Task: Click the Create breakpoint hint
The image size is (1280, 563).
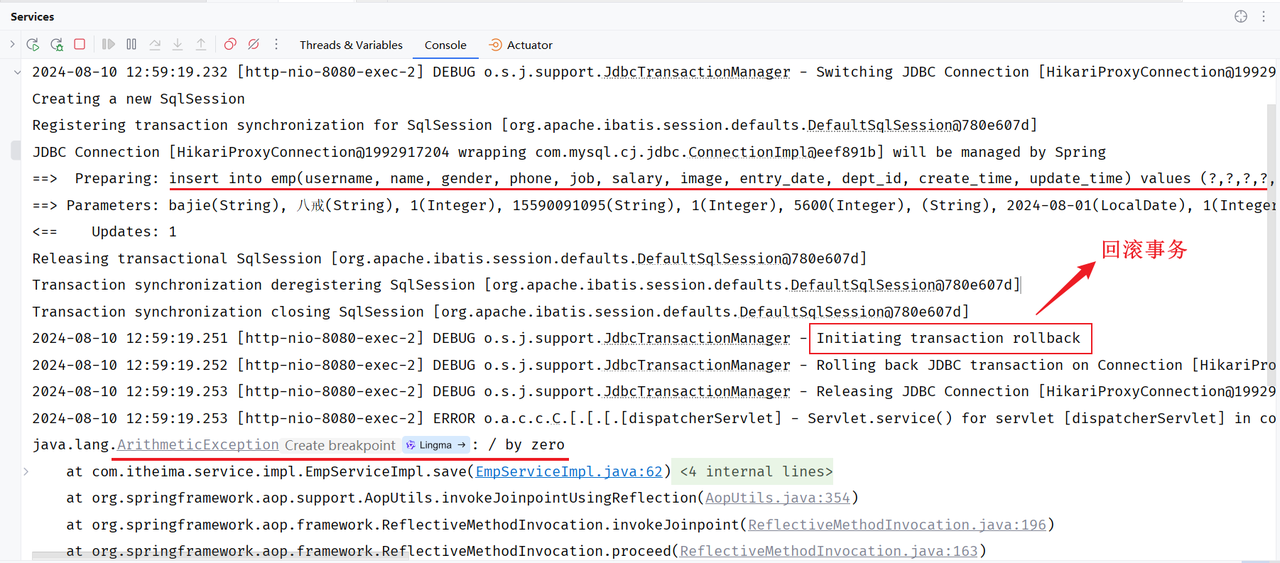Action: pyautogui.click(x=339, y=444)
